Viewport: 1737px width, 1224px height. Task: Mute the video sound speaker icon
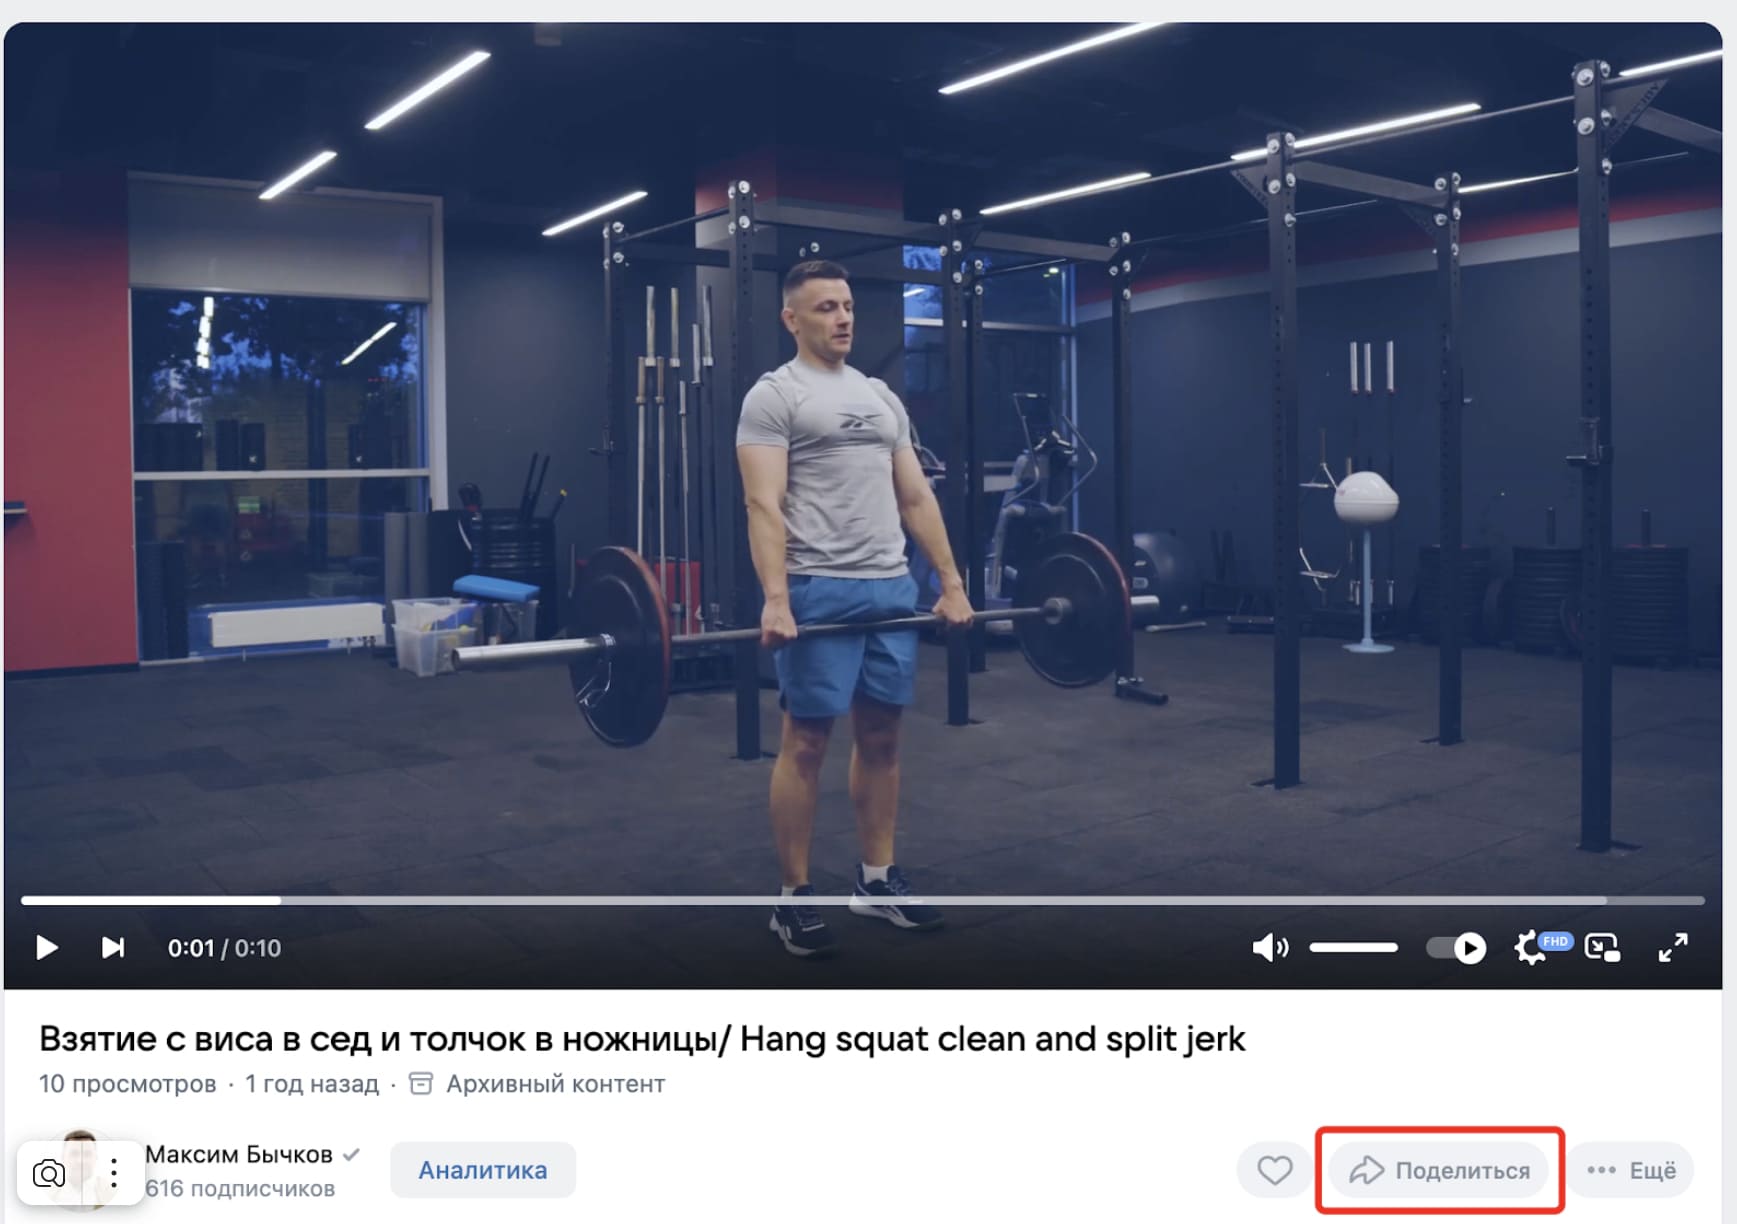click(x=1270, y=947)
